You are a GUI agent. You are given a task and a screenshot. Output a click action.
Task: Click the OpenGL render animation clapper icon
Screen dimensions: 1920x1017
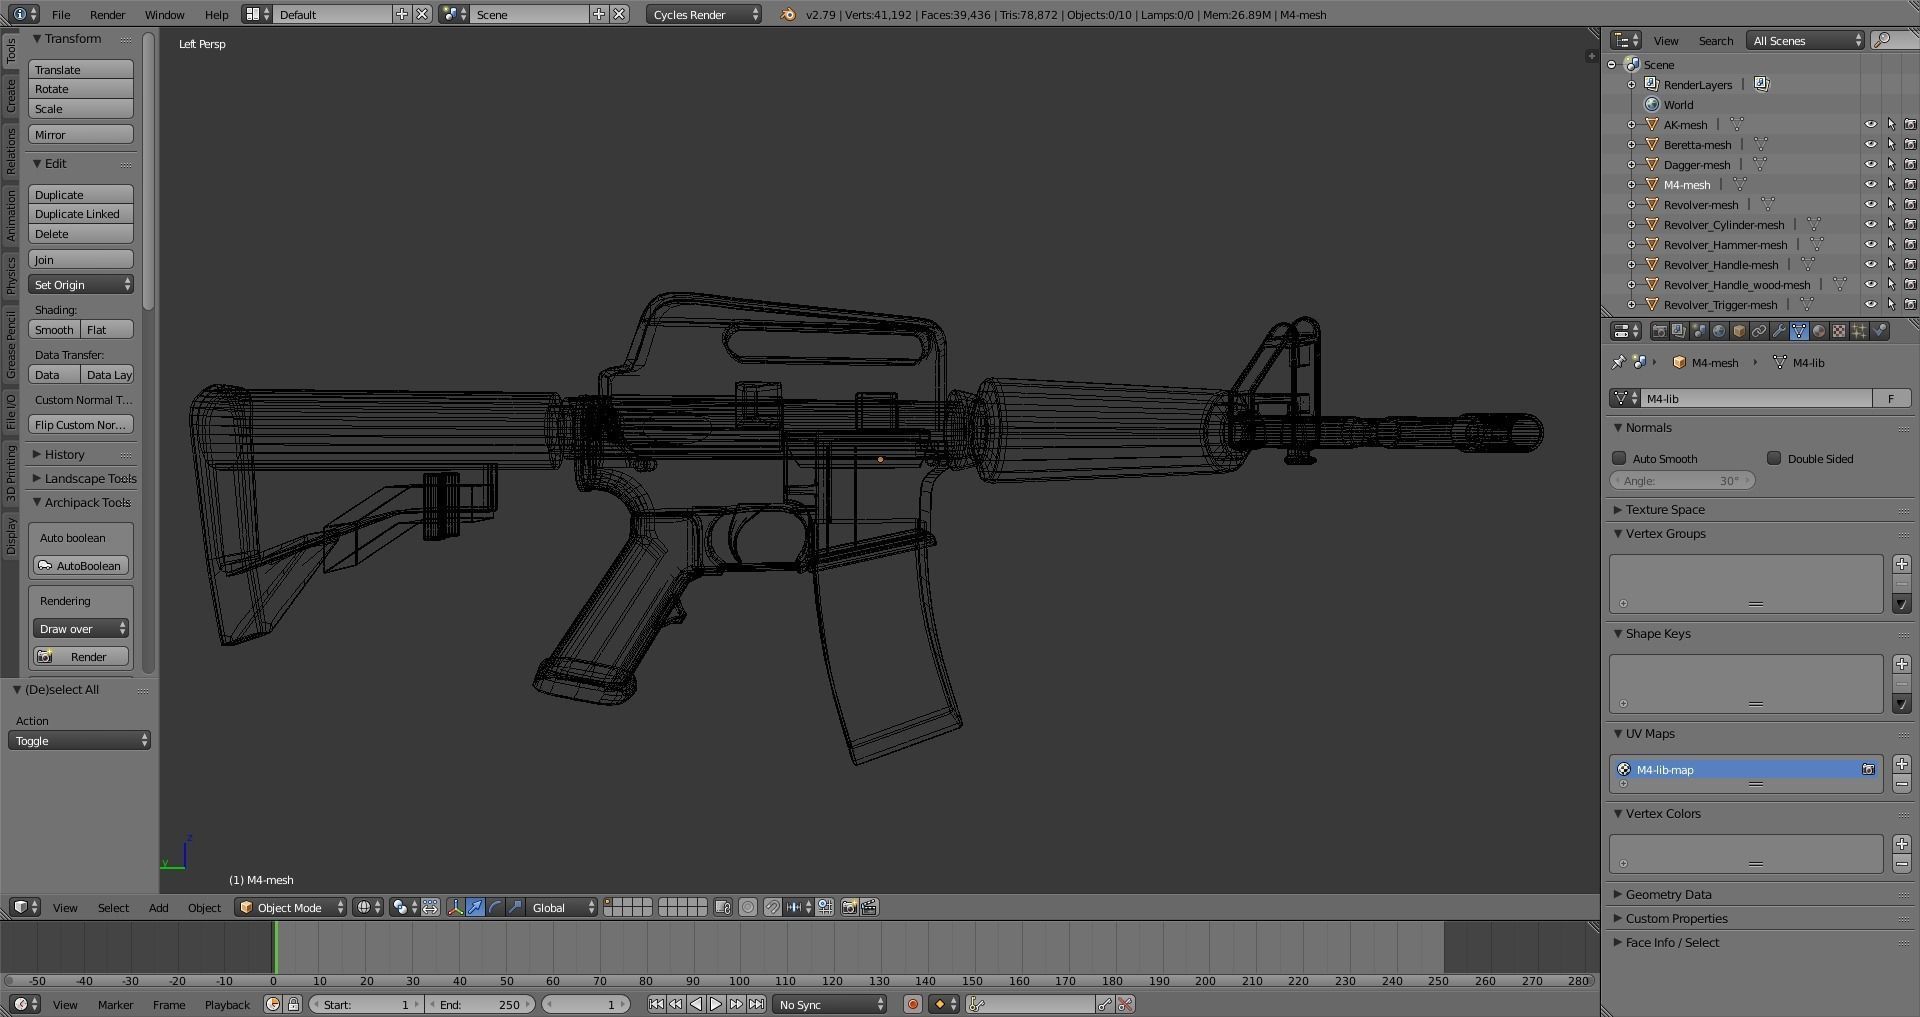click(x=869, y=907)
